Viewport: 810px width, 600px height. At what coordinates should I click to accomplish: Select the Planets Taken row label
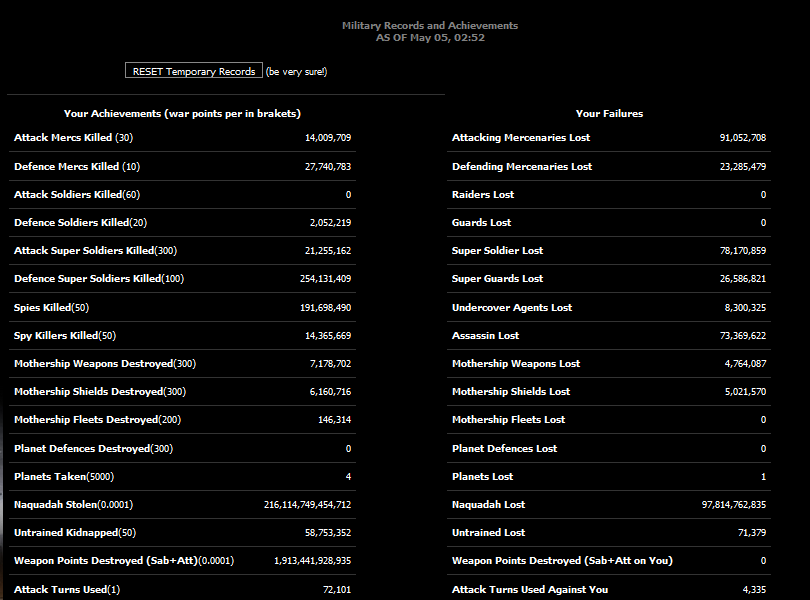click(62, 477)
